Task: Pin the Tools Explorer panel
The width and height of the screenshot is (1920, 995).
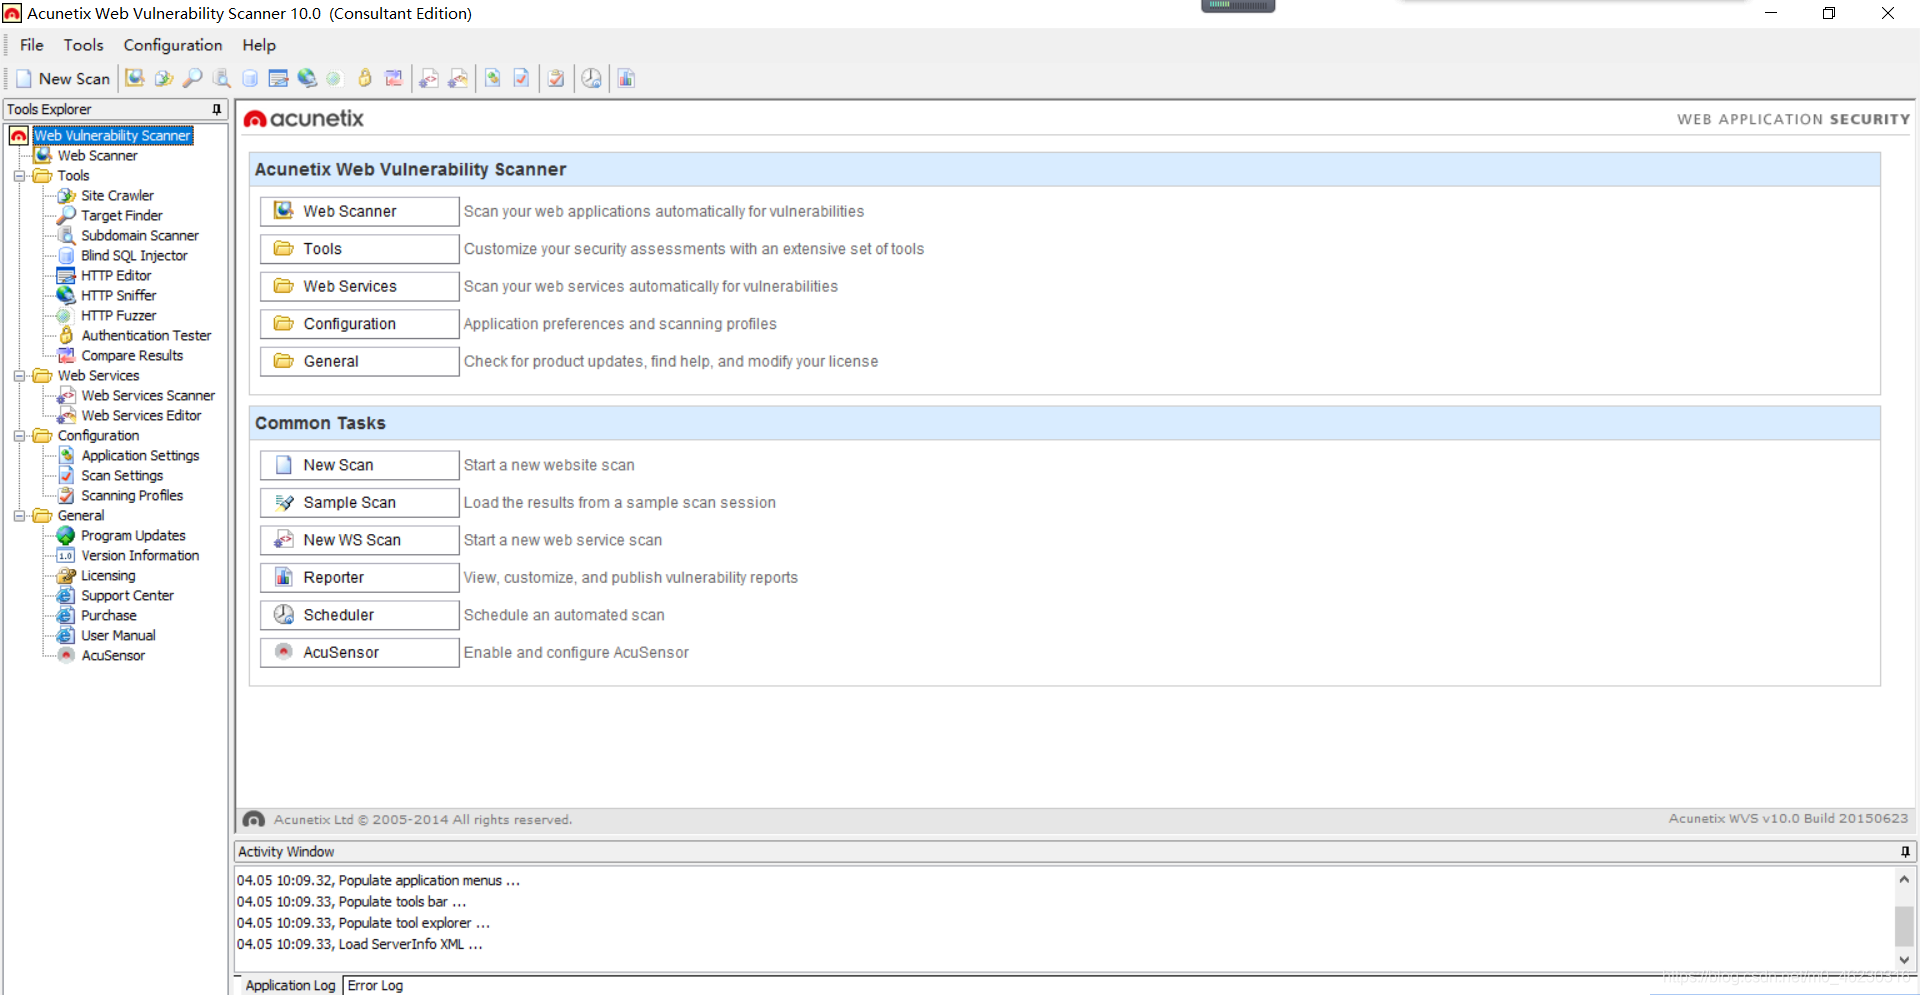Action: 216,109
